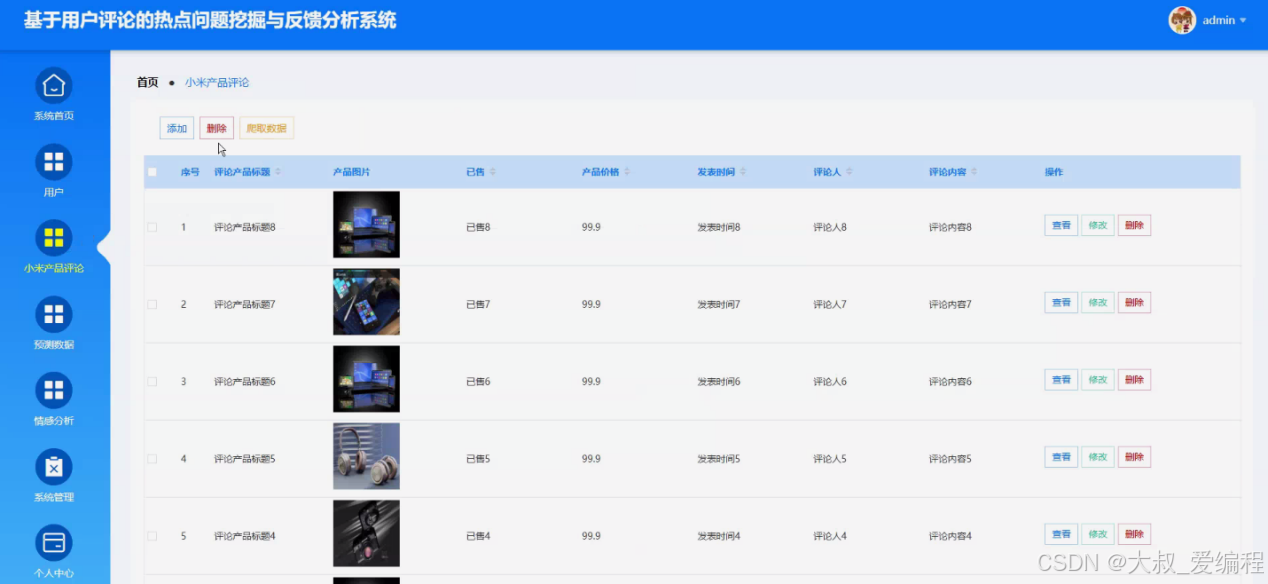Sort by 已售 column arrows
1268x584 pixels.
(x=493, y=172)
